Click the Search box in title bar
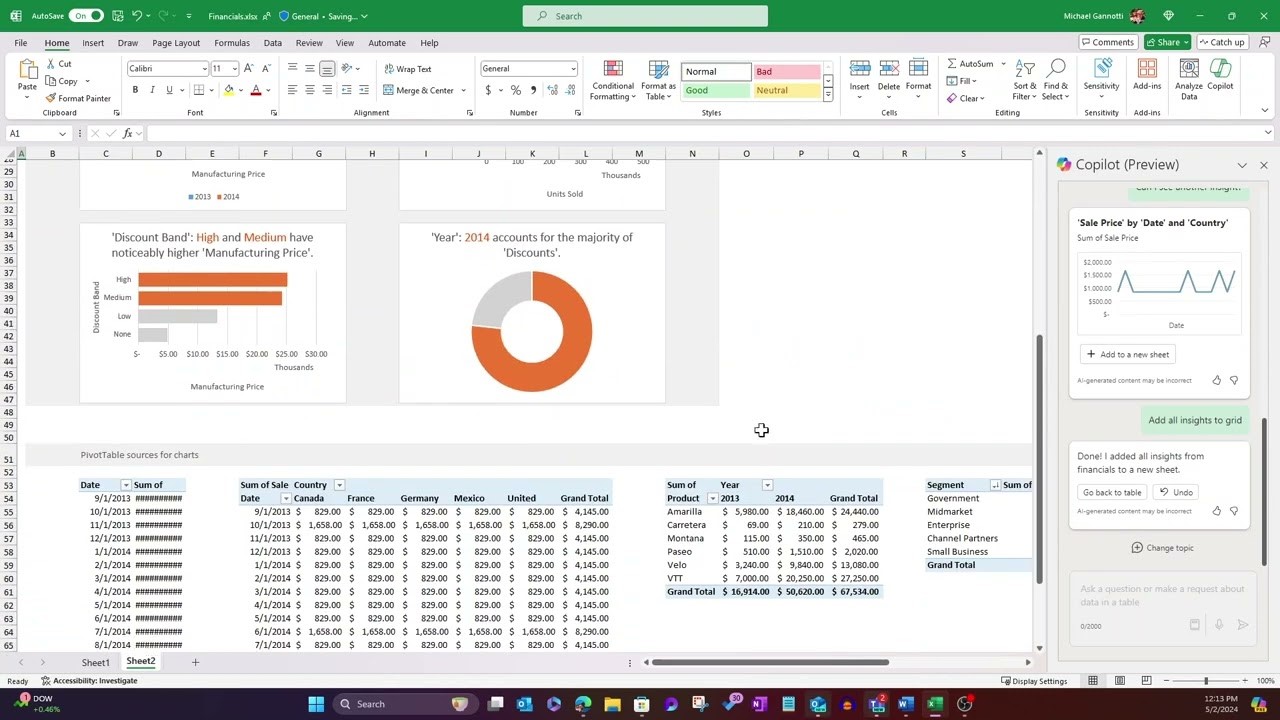Screen dimensions: 1280x720 pyautogui.click(x=645, y=16)
